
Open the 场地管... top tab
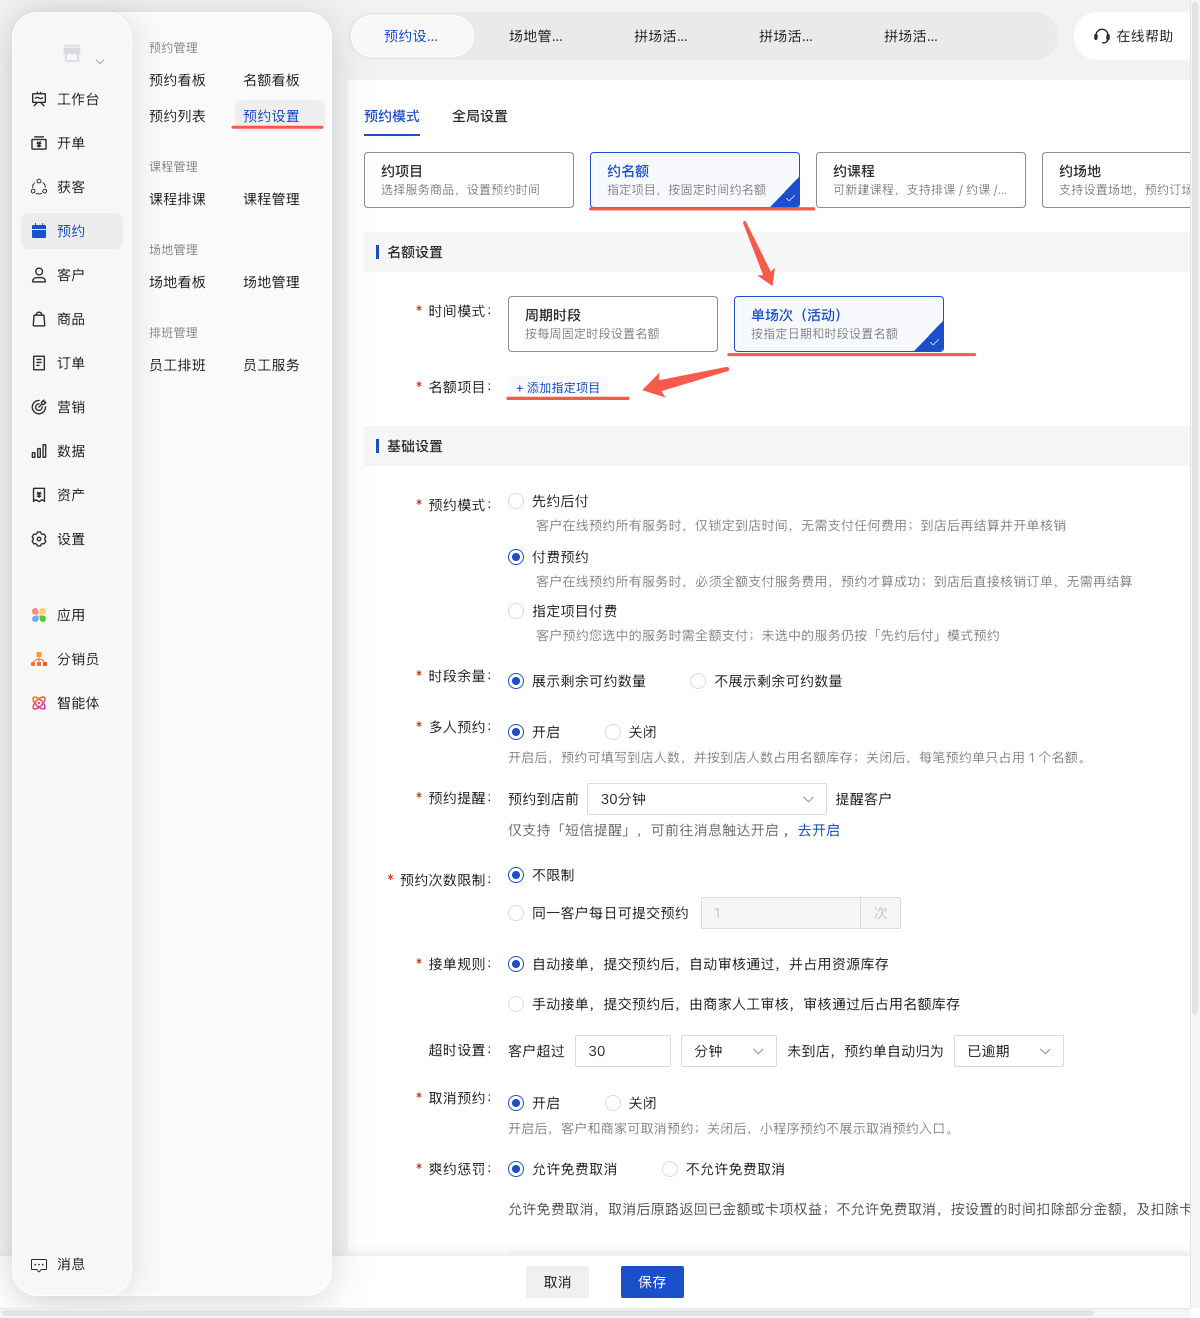[x=536, y=36]
